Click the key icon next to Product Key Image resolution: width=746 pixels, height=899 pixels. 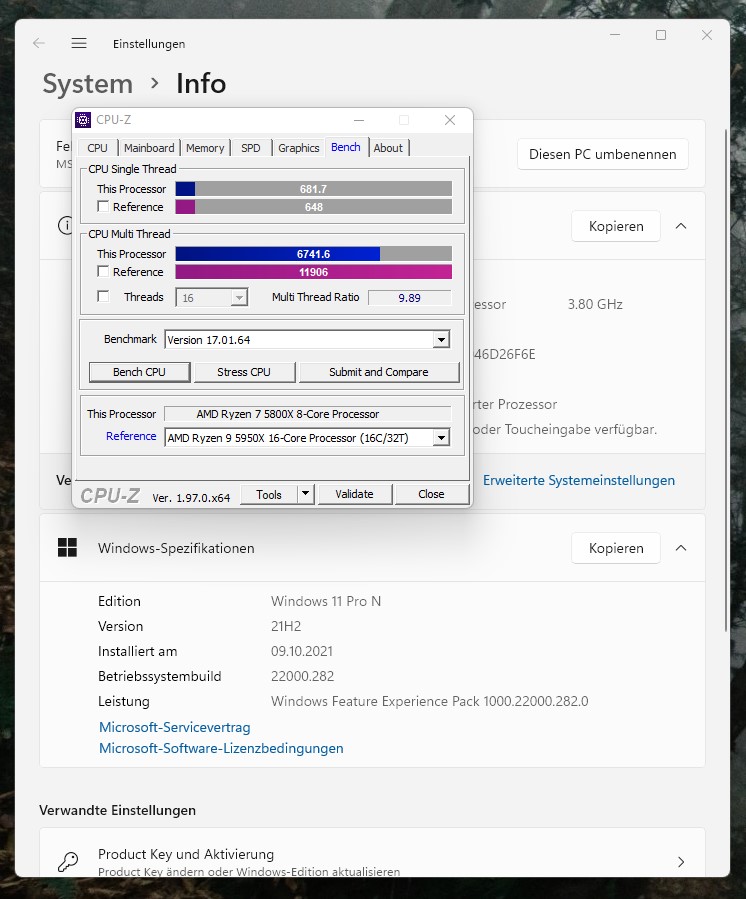pyautogui.click(x=68, y=861)
